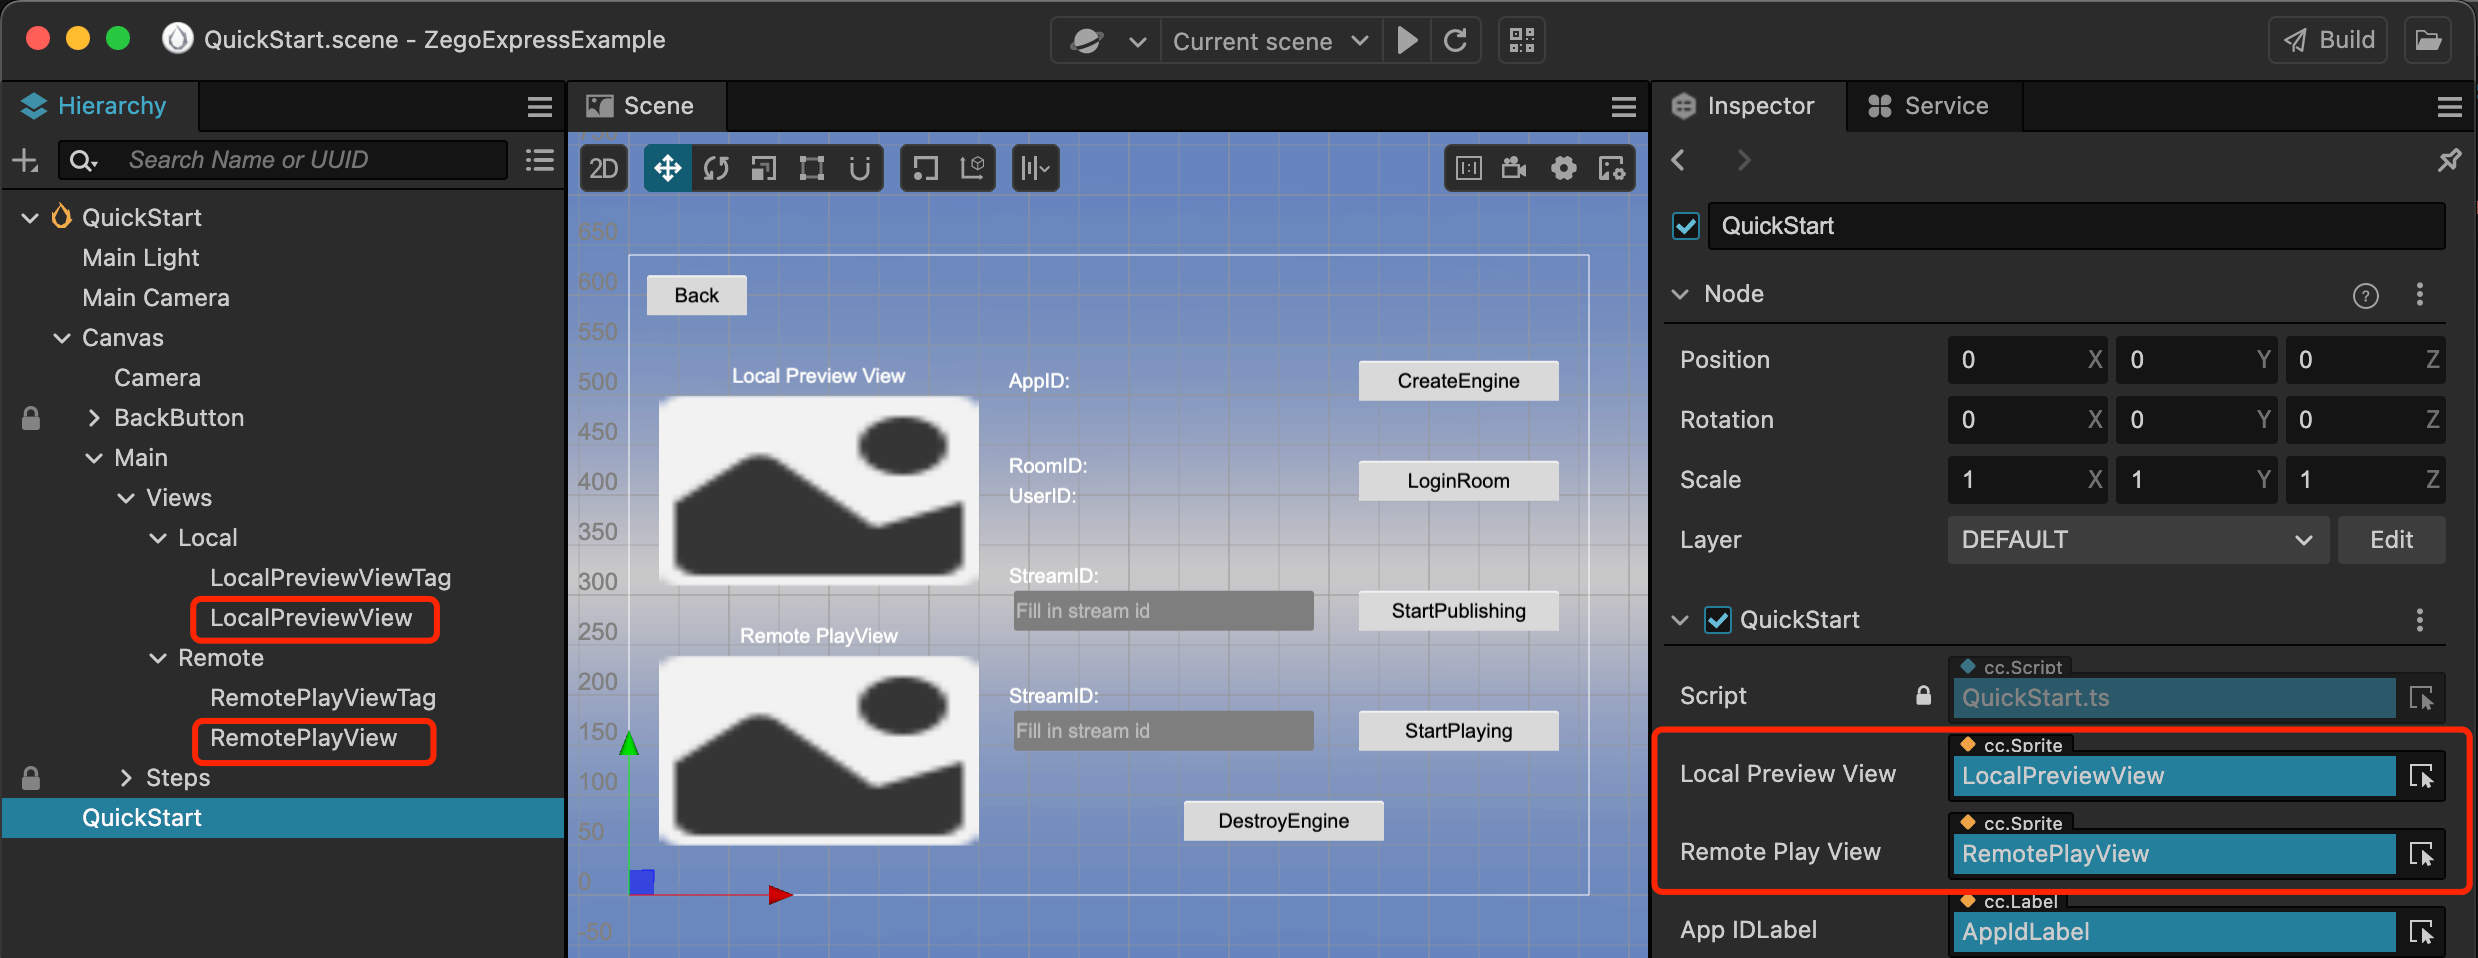Open the scene settings gear icon
The image size is (2478, 958).
pos(1563,168)
